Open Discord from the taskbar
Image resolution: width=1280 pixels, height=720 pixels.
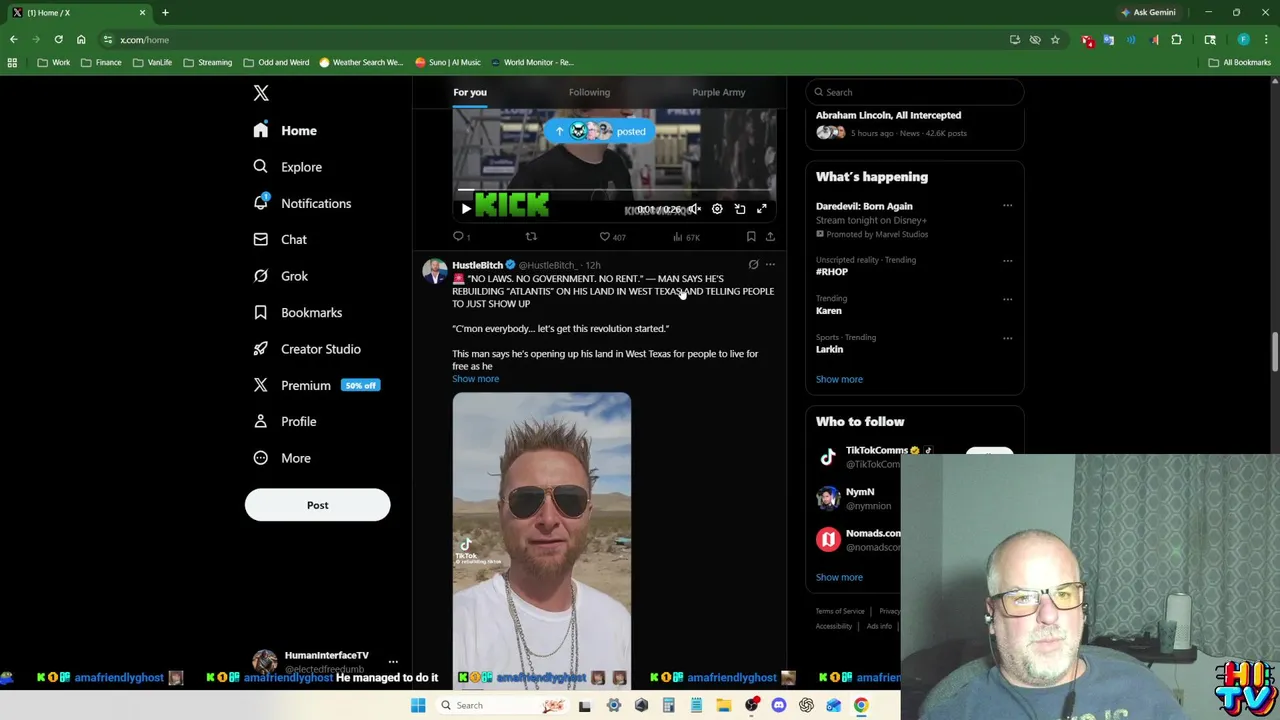click(x=779, y=705)
